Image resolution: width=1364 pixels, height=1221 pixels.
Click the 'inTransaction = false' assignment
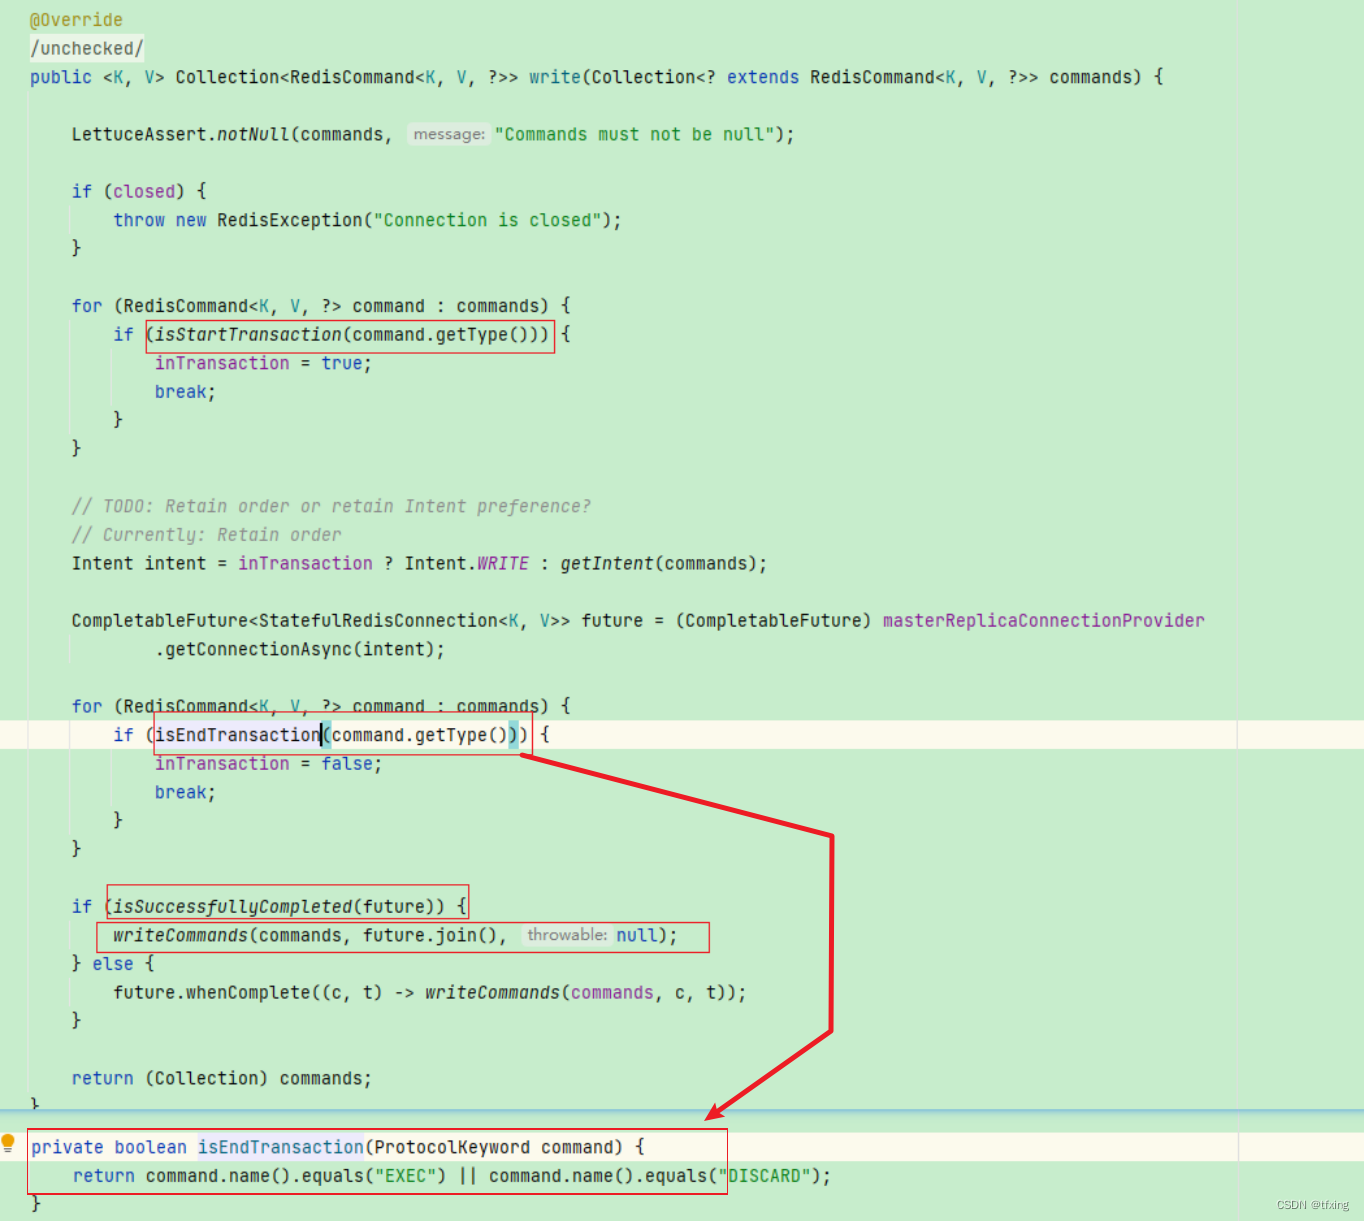pyautogui.click(x=268, y=763)
